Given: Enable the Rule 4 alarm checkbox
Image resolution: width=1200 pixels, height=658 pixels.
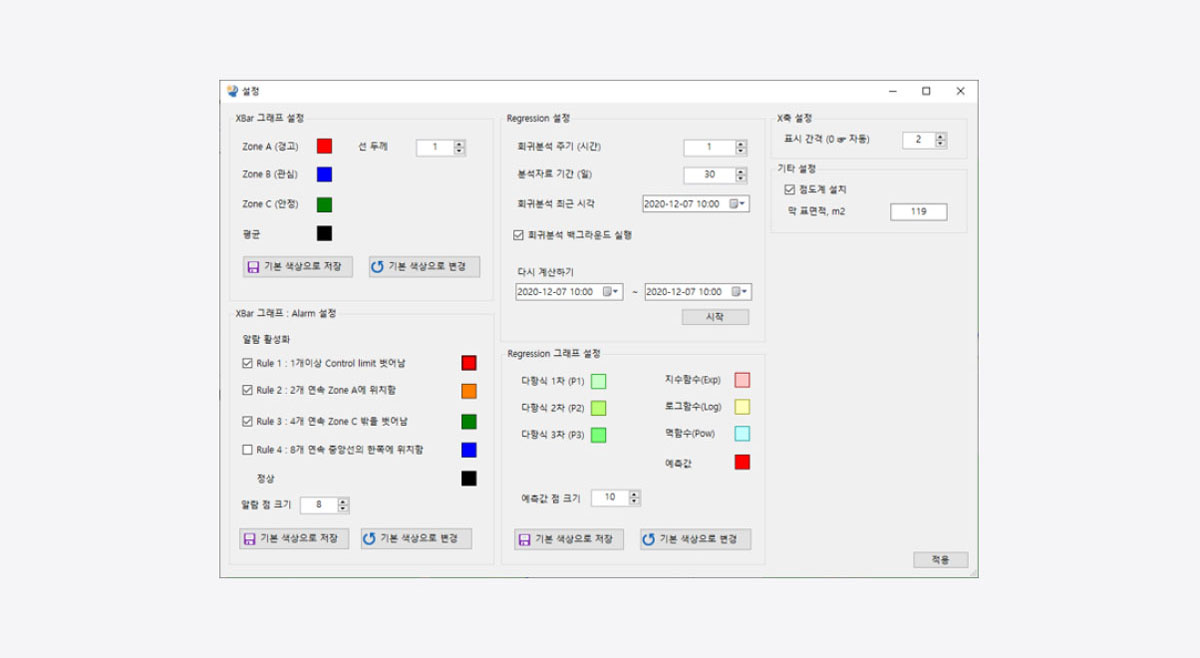Looking at the screenshot, I should click(248, 450).
